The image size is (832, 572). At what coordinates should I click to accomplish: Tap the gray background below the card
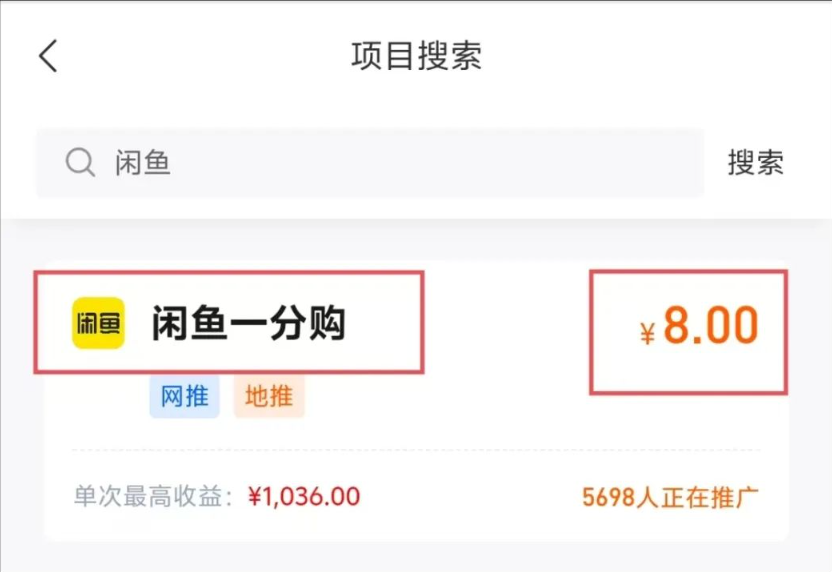click(416, 557)
